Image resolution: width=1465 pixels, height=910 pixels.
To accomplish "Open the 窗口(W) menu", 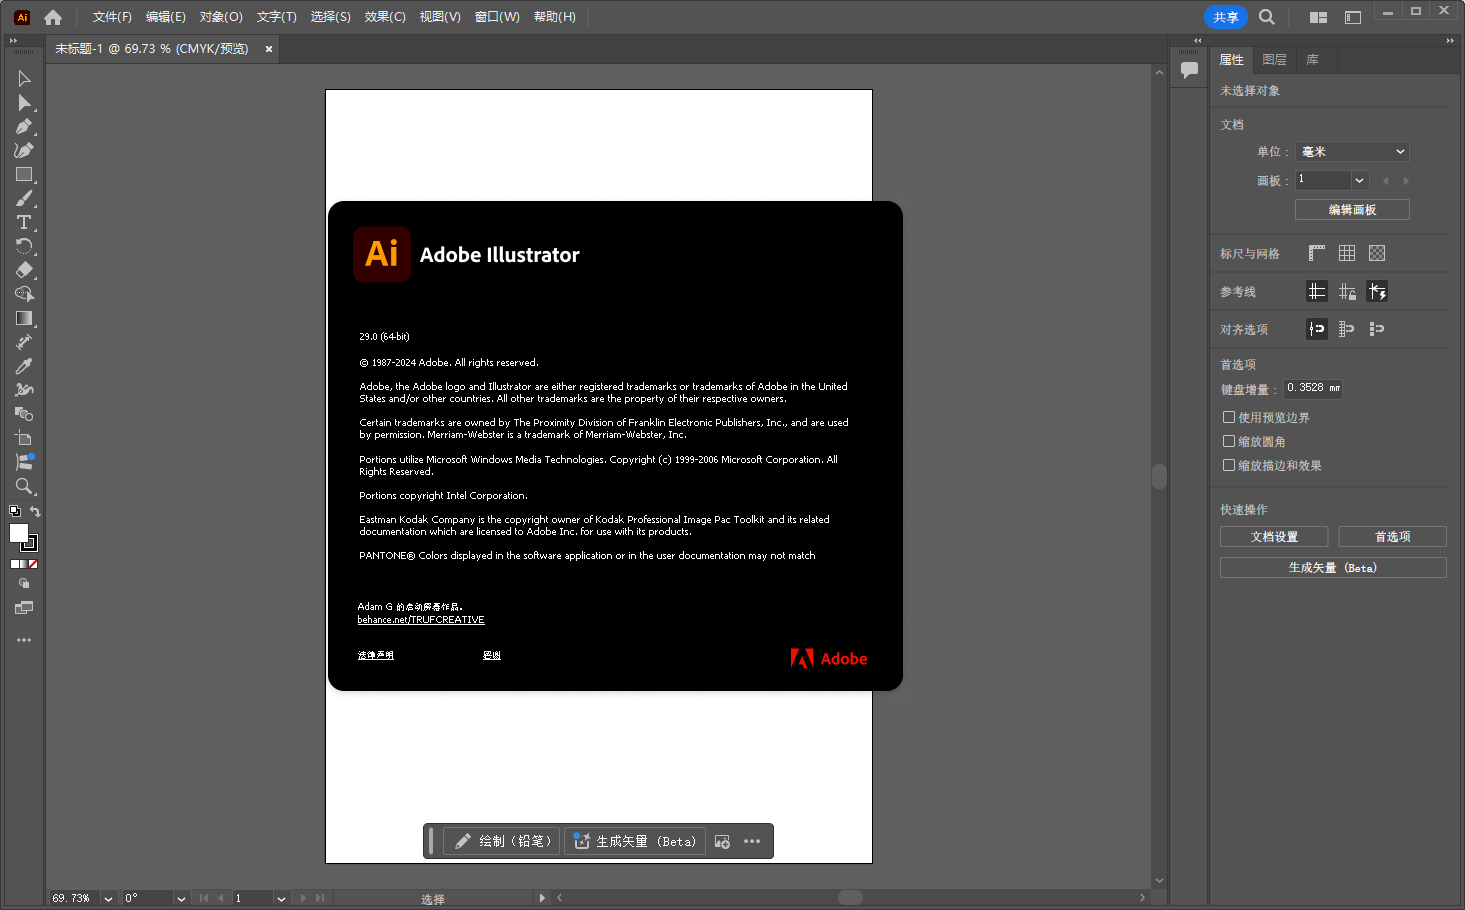I will [x=497, y=17].
